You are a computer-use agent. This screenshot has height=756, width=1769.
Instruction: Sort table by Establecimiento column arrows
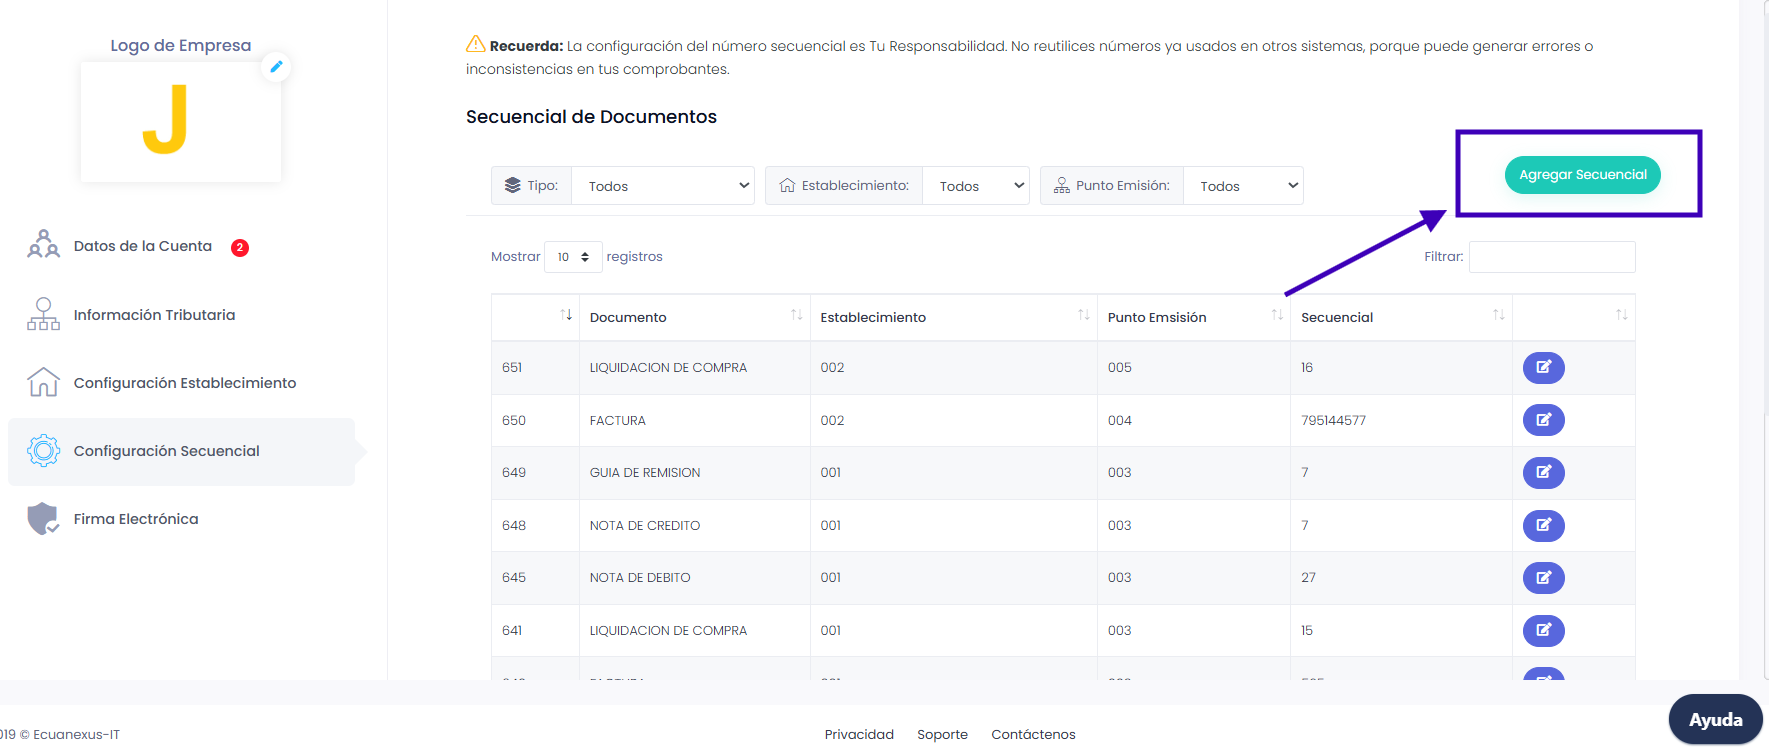coord(1084,315)
